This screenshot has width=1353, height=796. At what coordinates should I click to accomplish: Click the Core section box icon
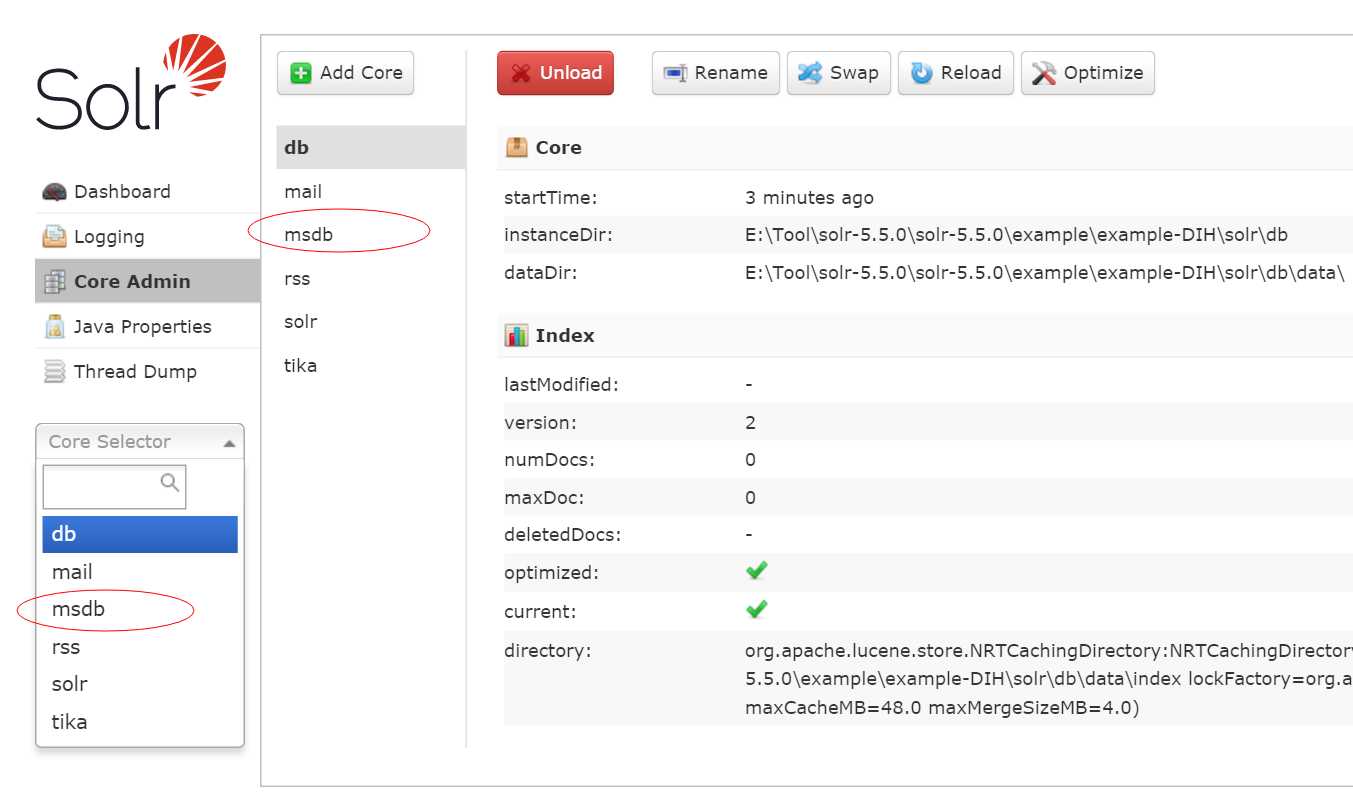(516, 147)
